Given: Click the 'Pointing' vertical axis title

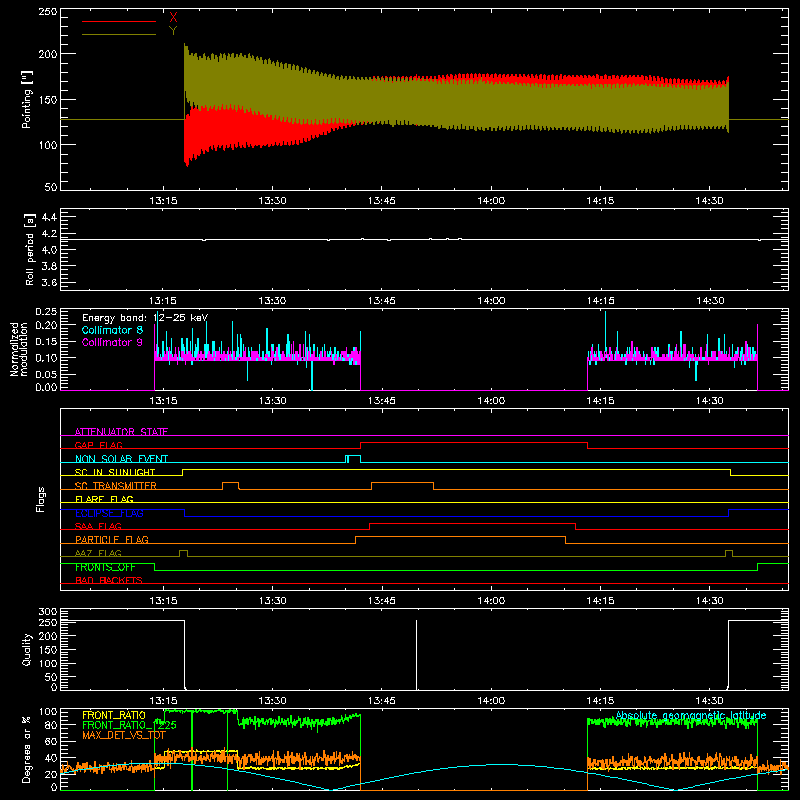Looking at the screenshot, I should (x=27, y=99).
